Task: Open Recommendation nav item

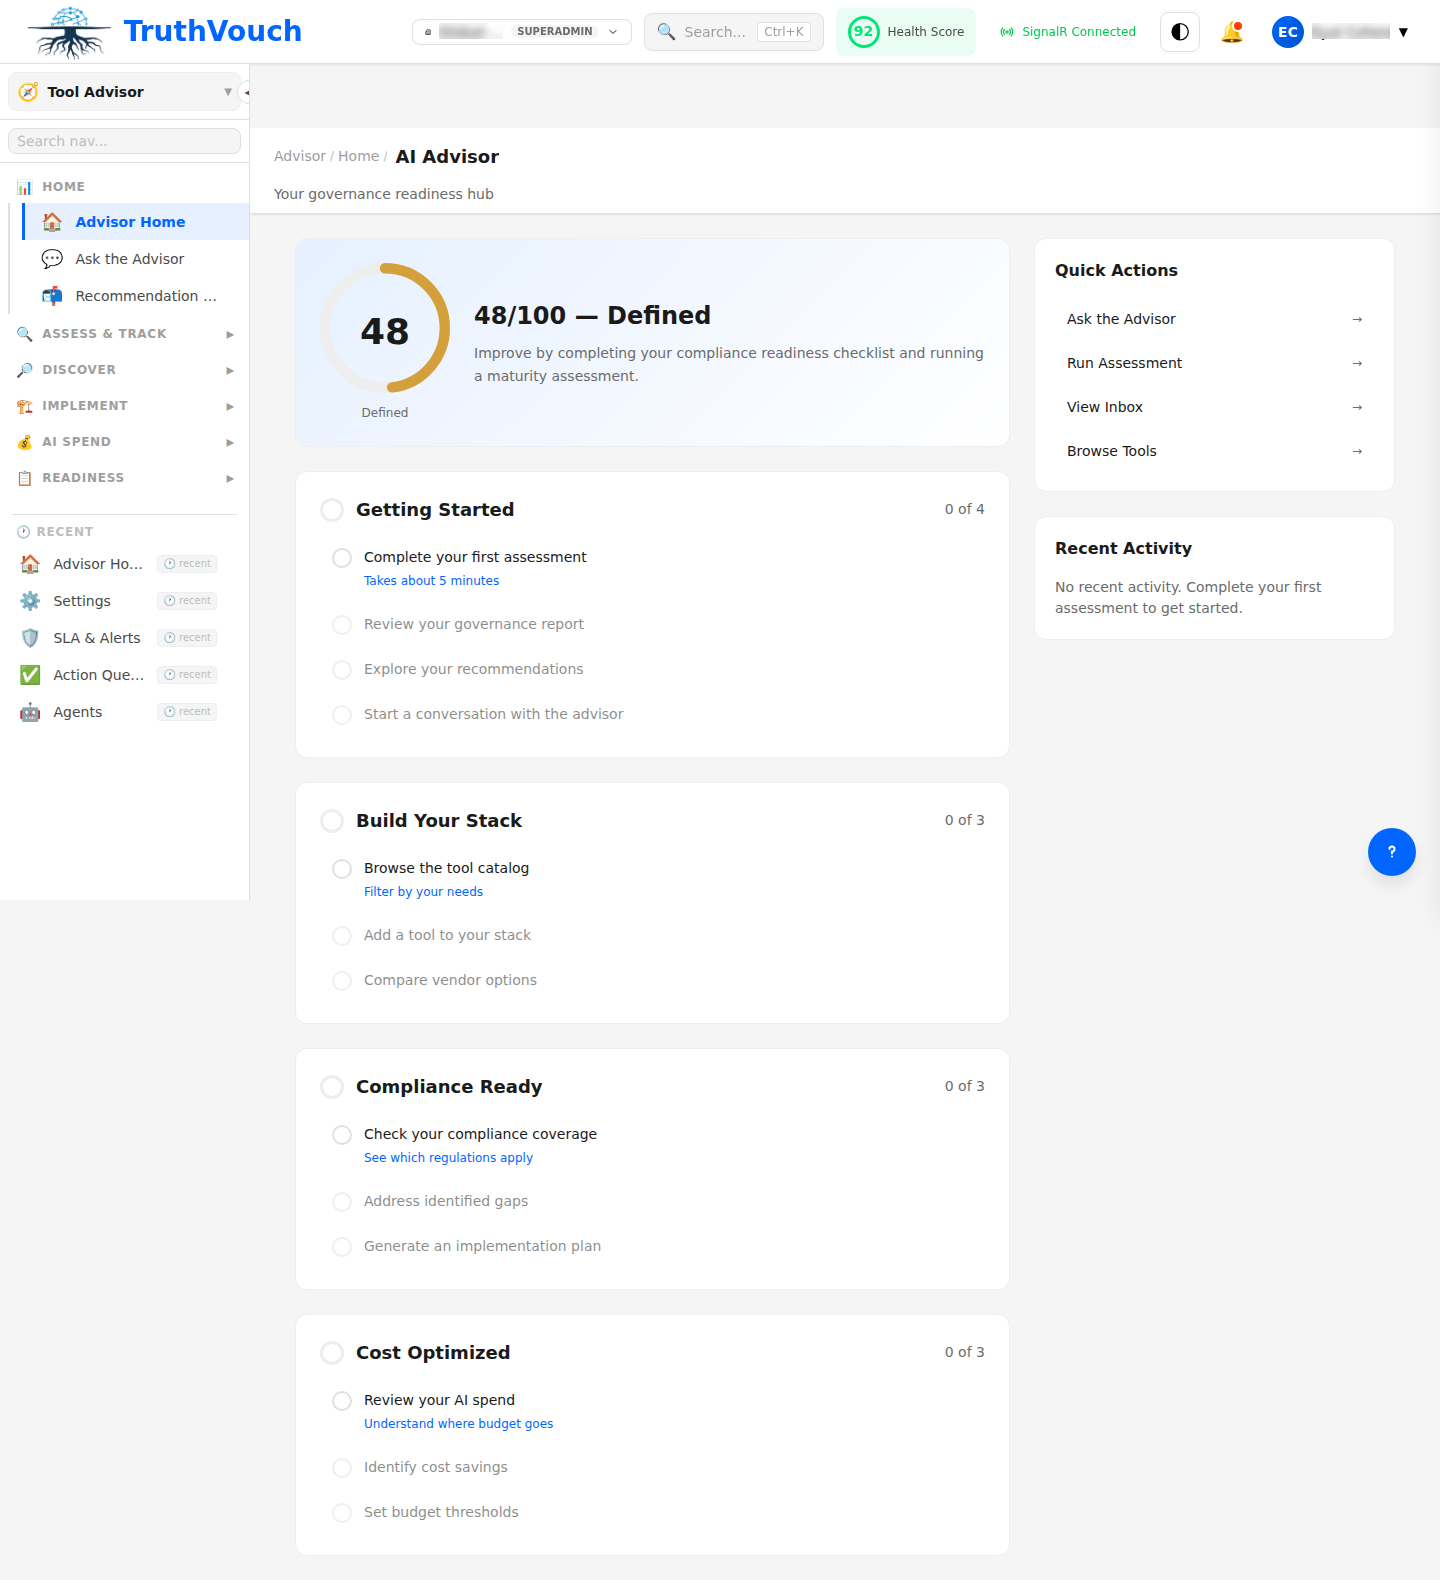Action: tap(136, 296)
